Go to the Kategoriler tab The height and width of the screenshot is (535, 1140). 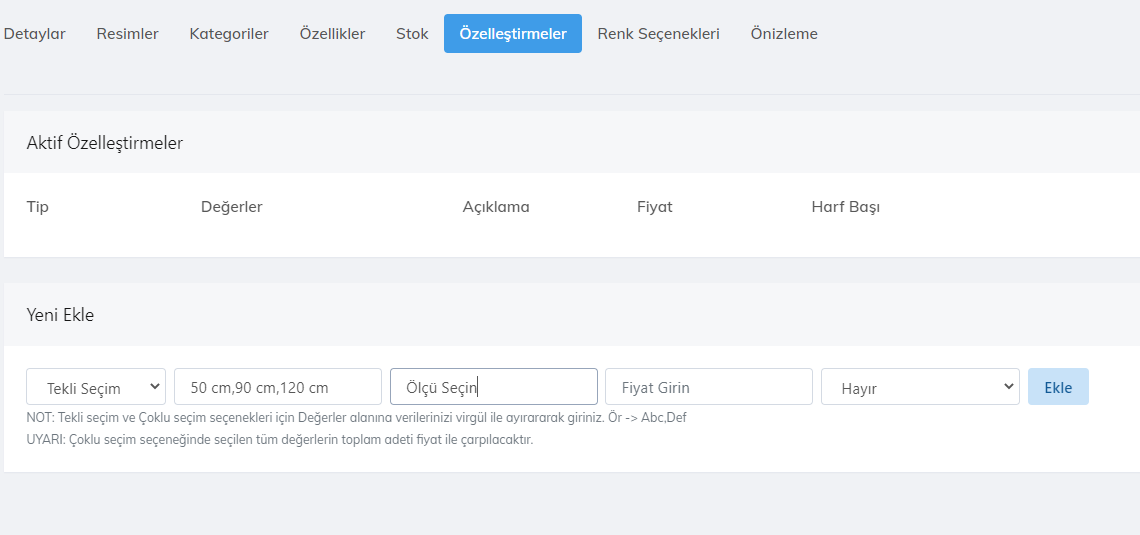pos(229,34)
